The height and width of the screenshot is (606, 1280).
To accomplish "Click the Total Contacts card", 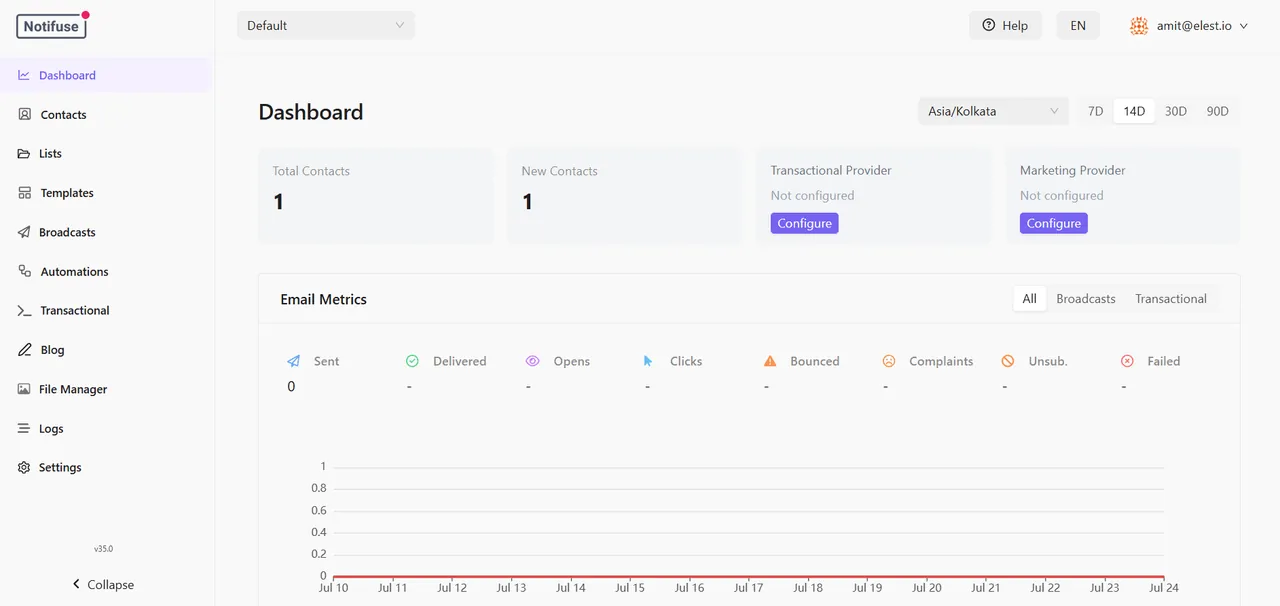I will pyautogui.click(x=376, y=196).
